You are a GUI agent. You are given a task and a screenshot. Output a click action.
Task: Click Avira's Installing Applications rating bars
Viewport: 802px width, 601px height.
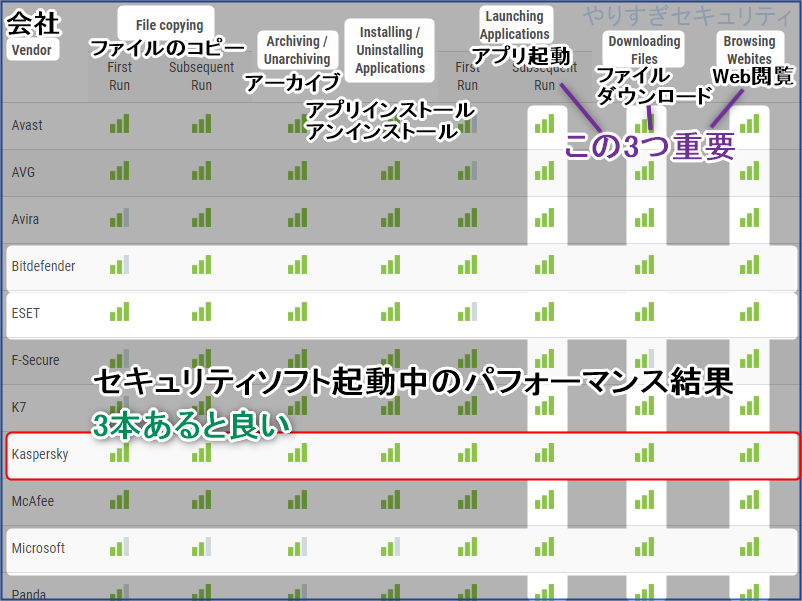click(390, 218)
